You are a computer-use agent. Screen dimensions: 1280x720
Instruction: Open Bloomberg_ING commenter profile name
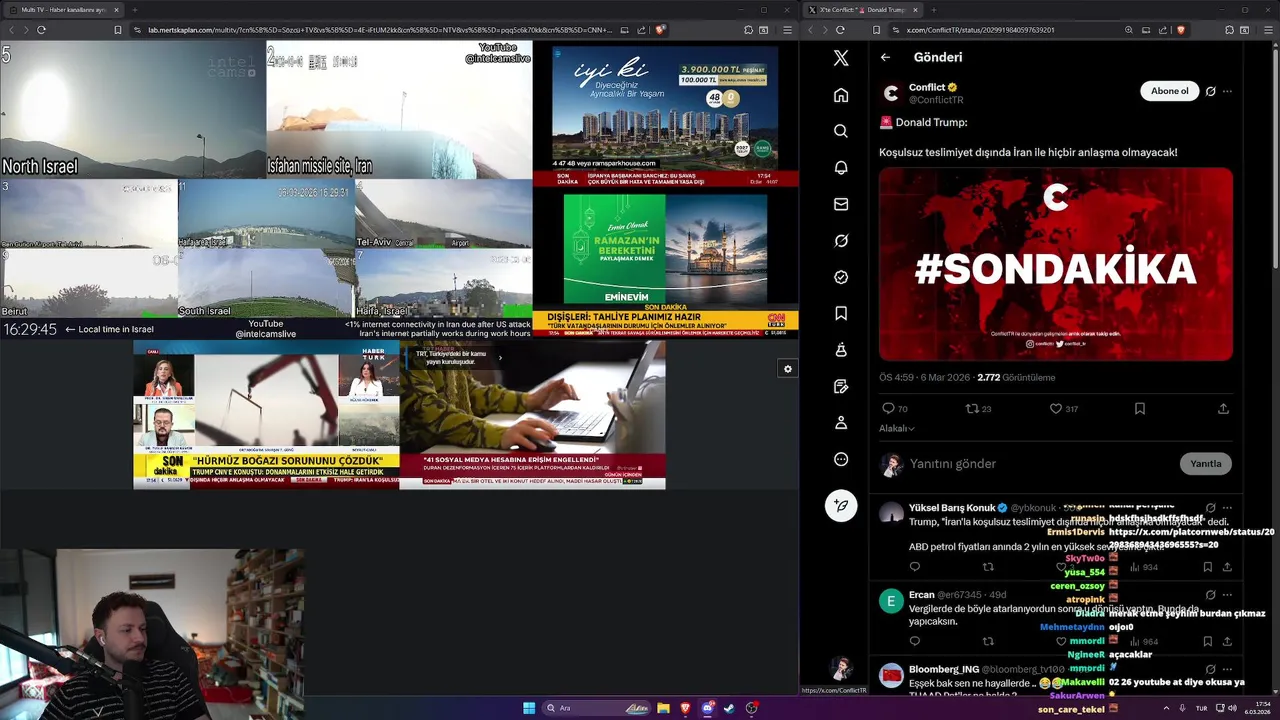943,669
